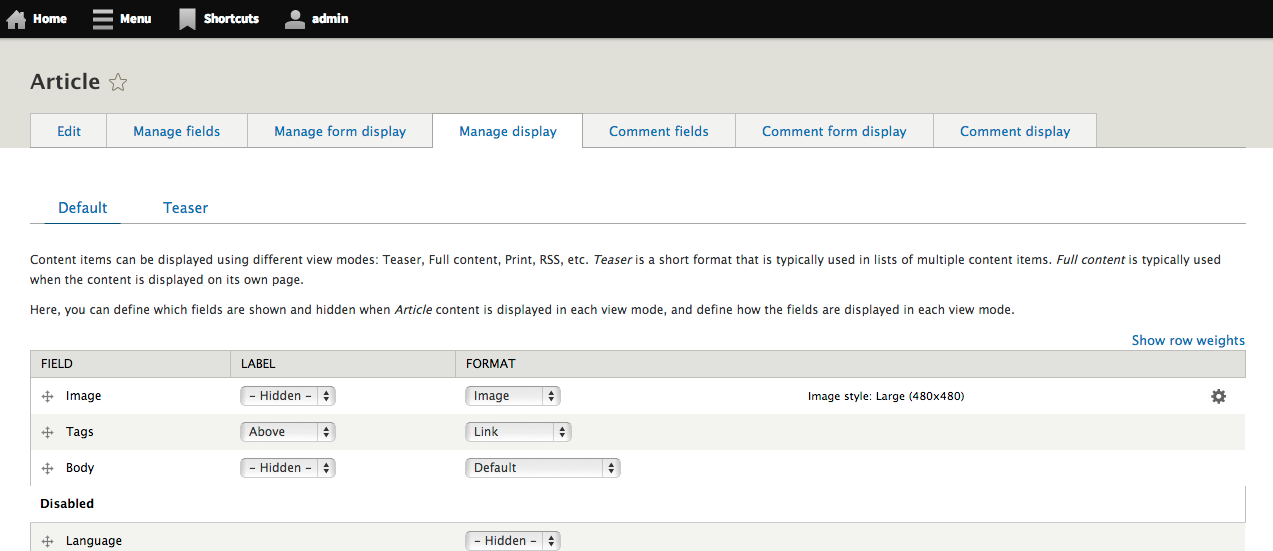This screenshot has width=1273, height=551.
Task: Star Article to add to shortcuts
Action: 118,83
